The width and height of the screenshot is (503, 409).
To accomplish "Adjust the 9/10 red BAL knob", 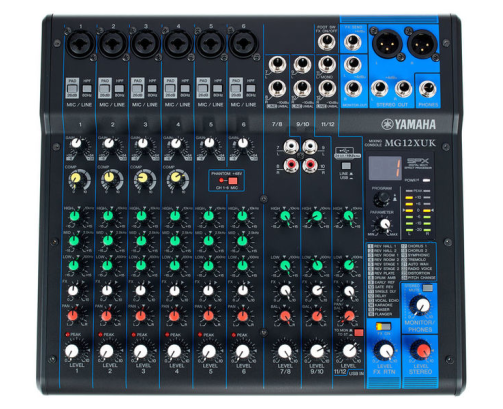I will pyautogui.click(x=317, y=316).
